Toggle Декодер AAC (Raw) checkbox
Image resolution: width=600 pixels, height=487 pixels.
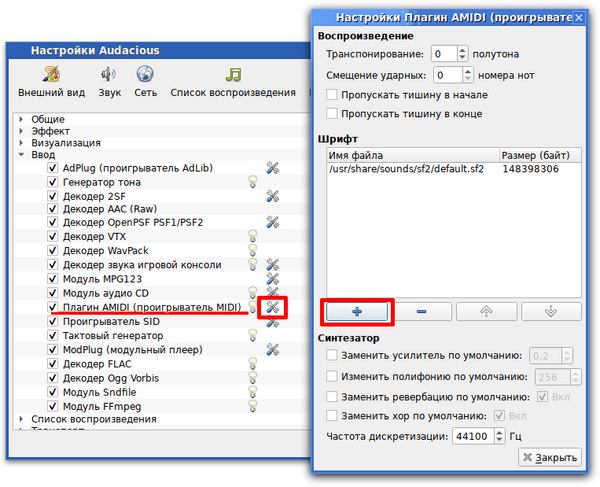coord(52,209)
